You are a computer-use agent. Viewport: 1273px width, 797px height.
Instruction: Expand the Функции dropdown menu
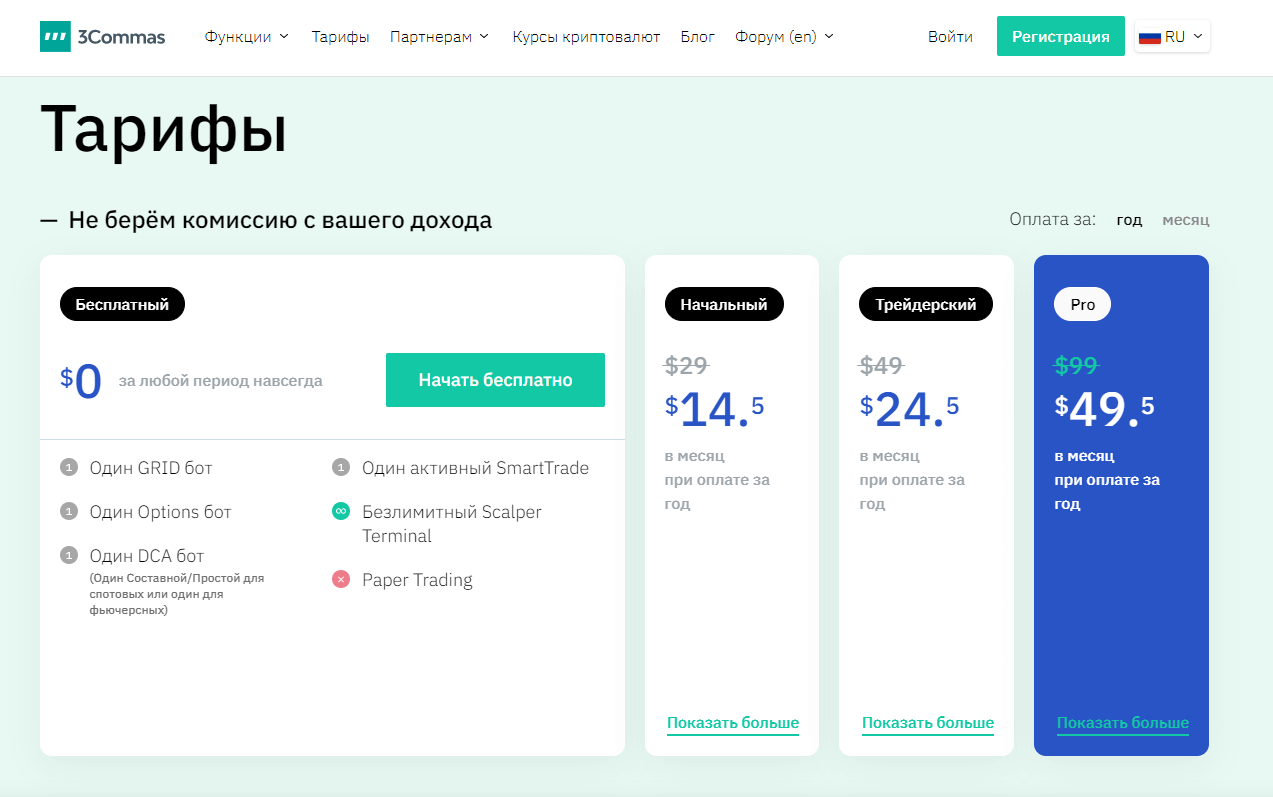[246, 37]
